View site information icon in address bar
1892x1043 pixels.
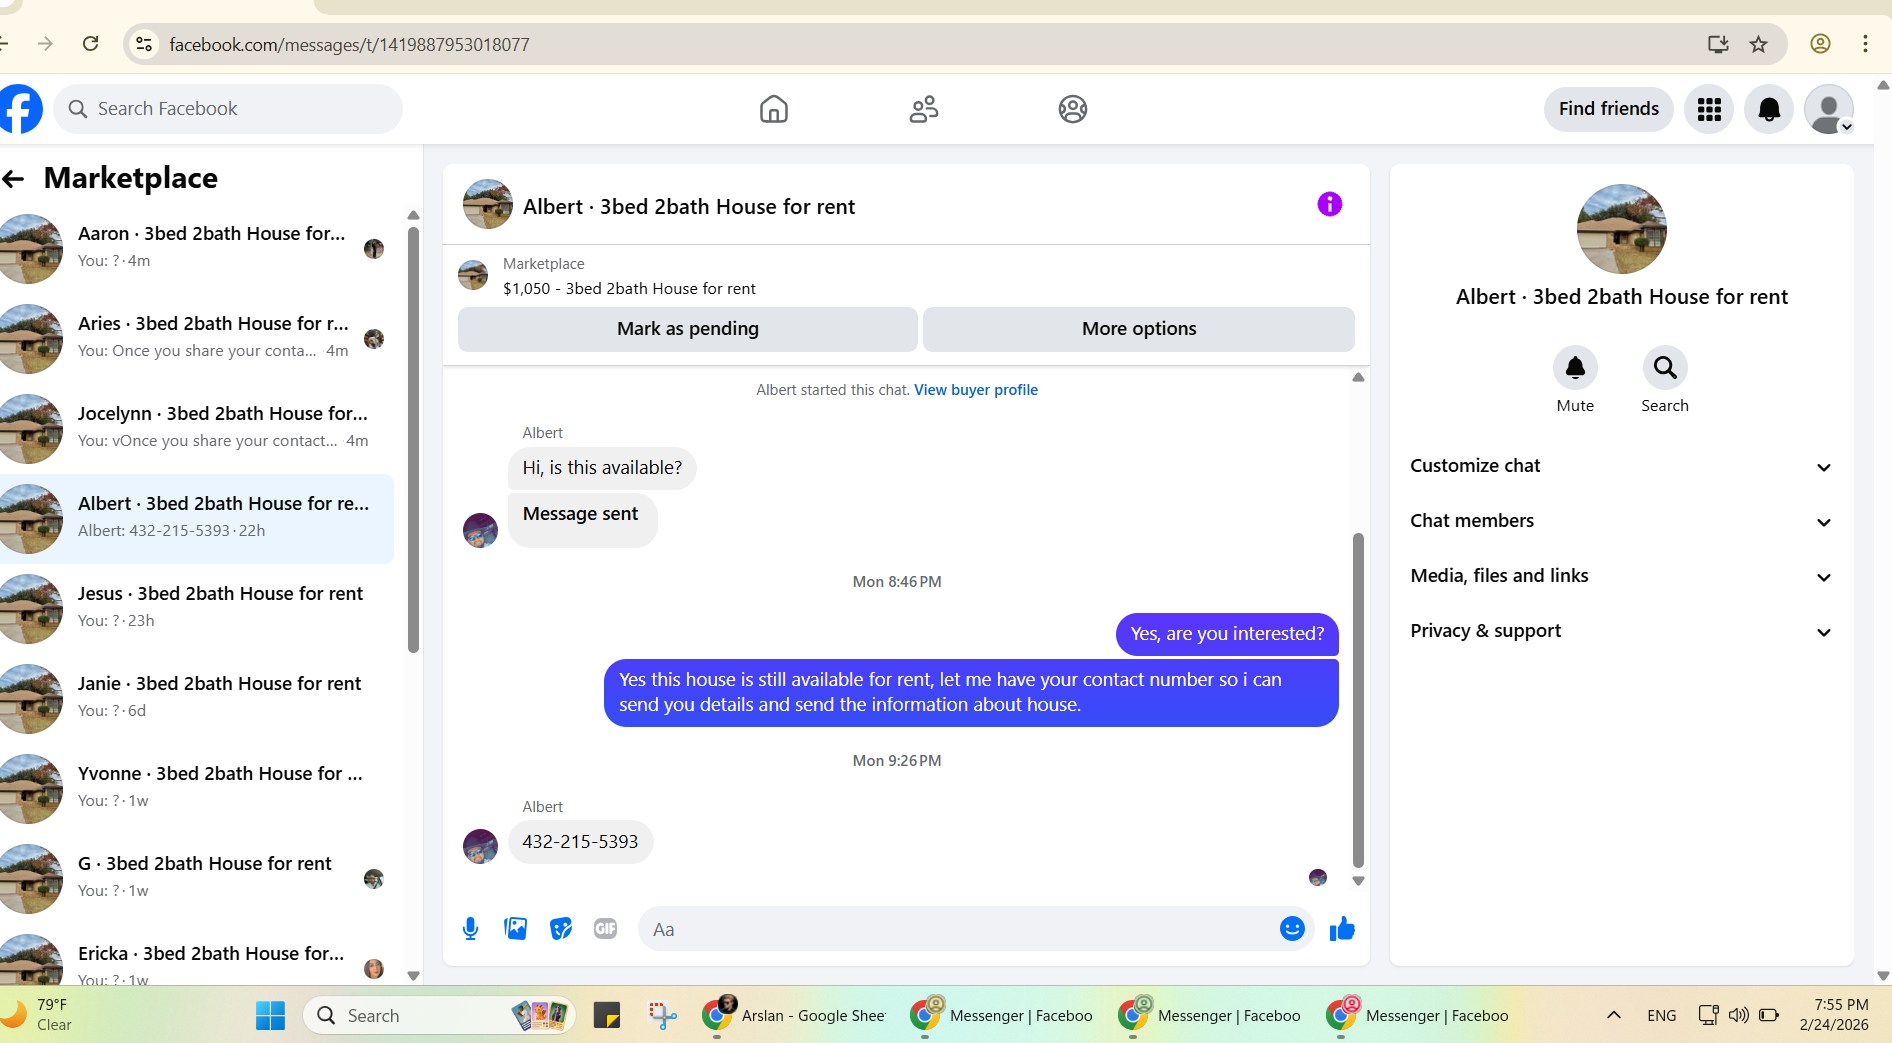point(145,44)
